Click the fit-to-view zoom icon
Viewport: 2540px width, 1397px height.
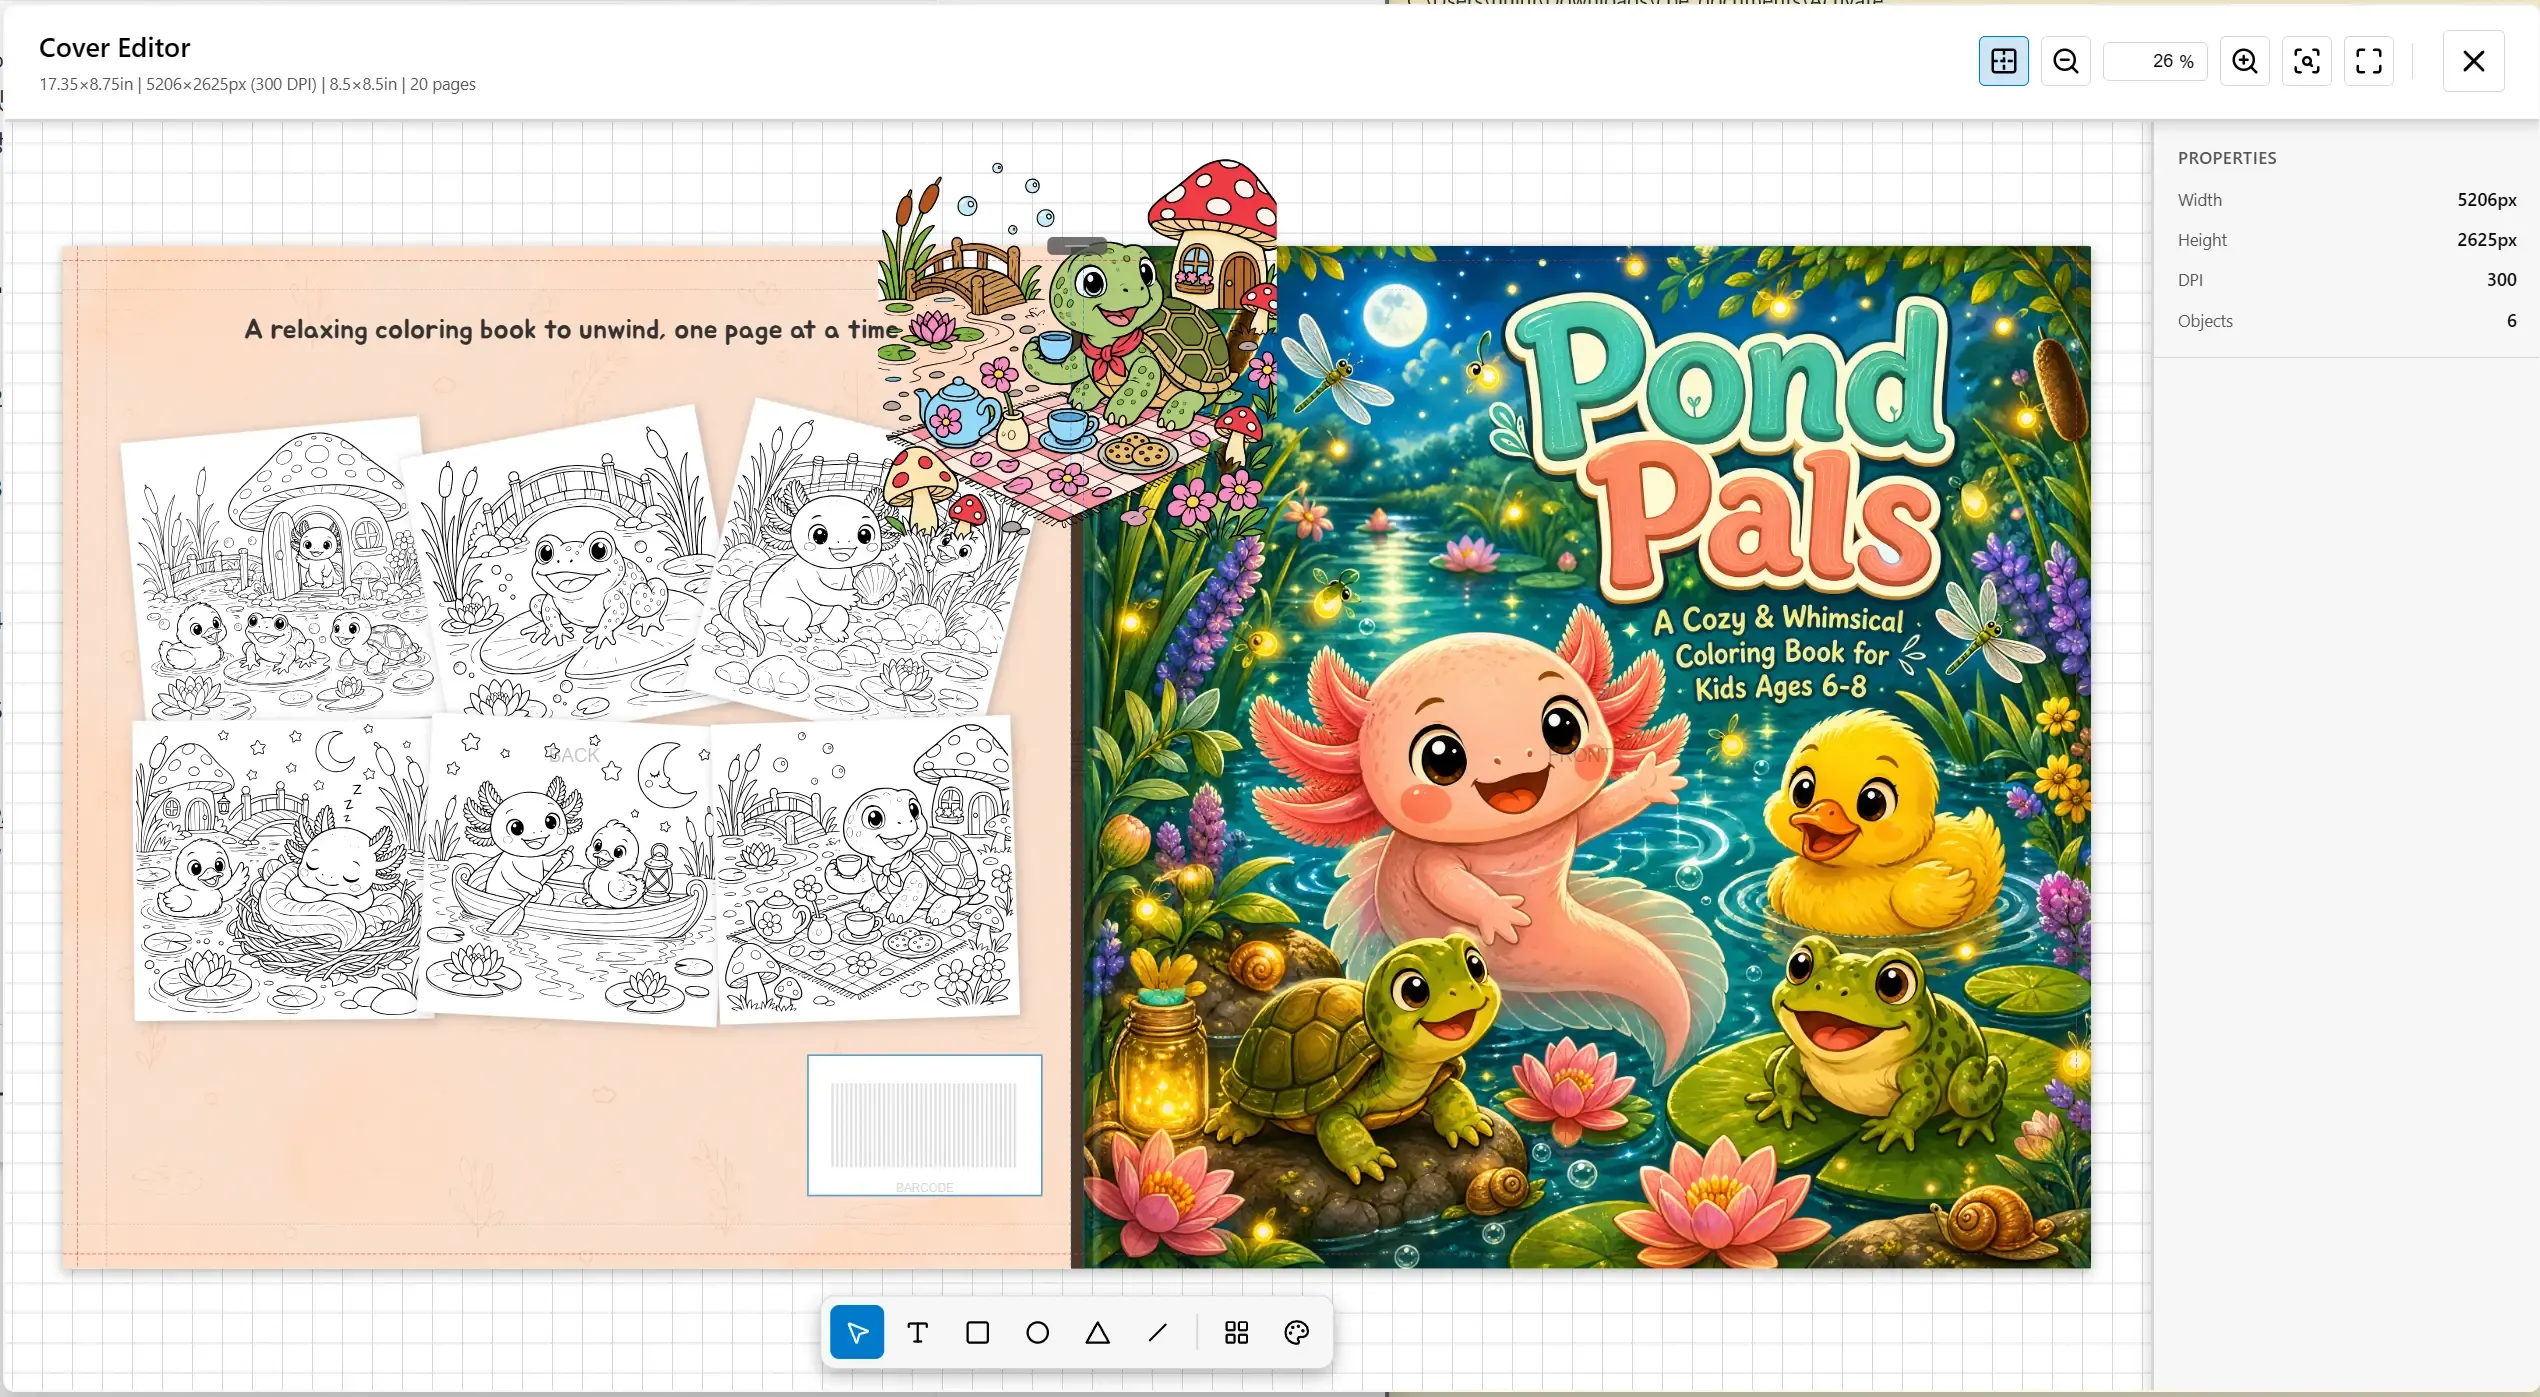(x=2306, y=61)
